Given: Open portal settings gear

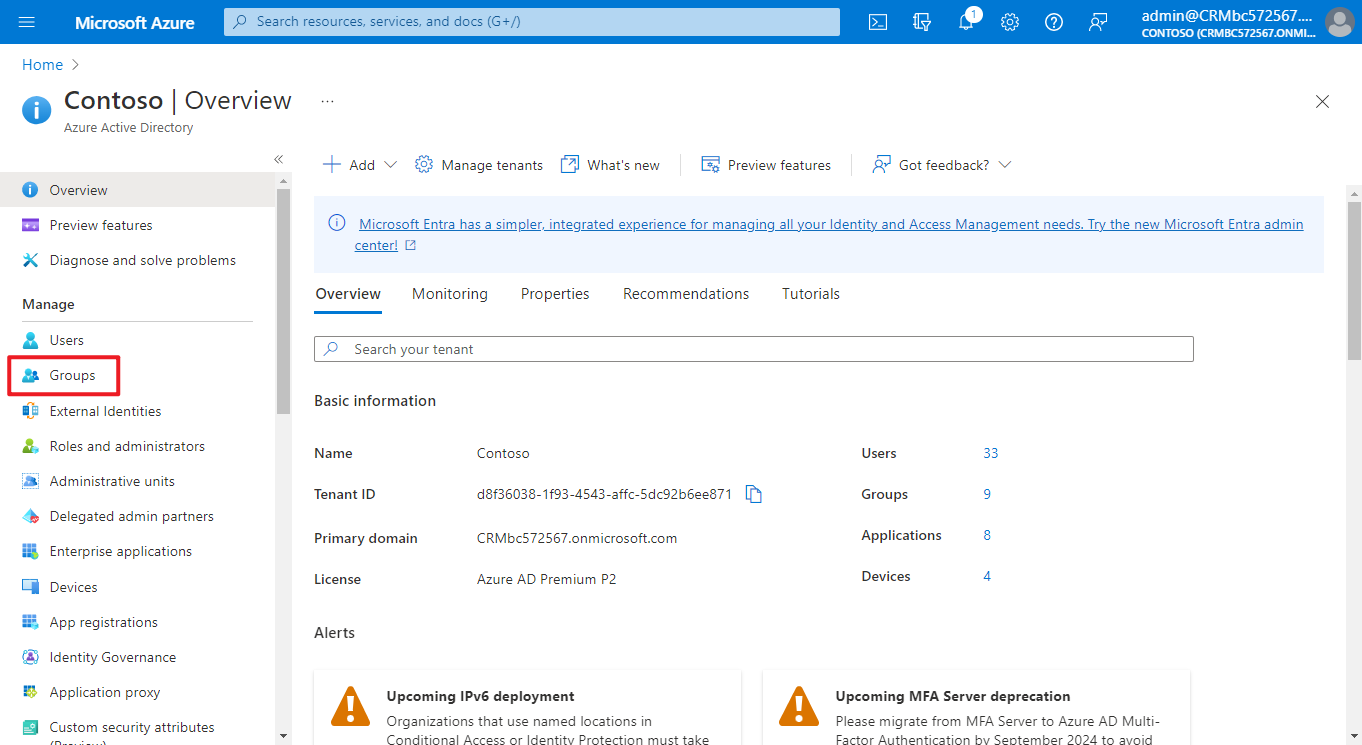Looking at the screenshot, I should (1009, 21).
